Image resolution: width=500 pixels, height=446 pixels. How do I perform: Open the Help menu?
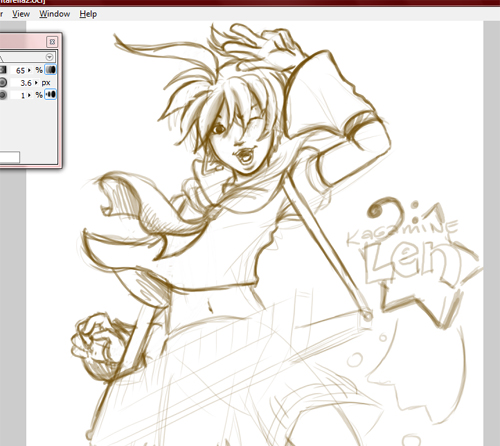[x=88, y=14]
